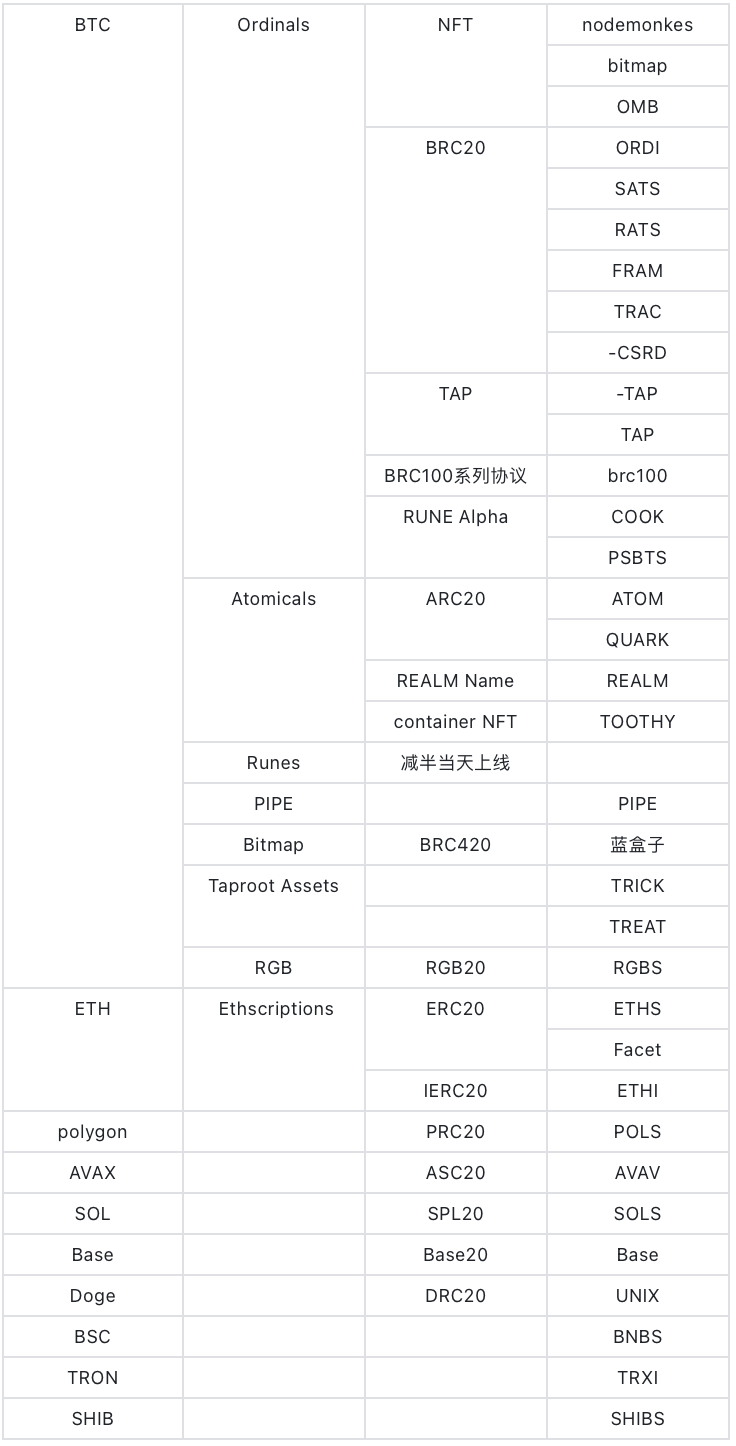Click the IERC20 cell
The image size is (736, 1446).
point(455,1091)
